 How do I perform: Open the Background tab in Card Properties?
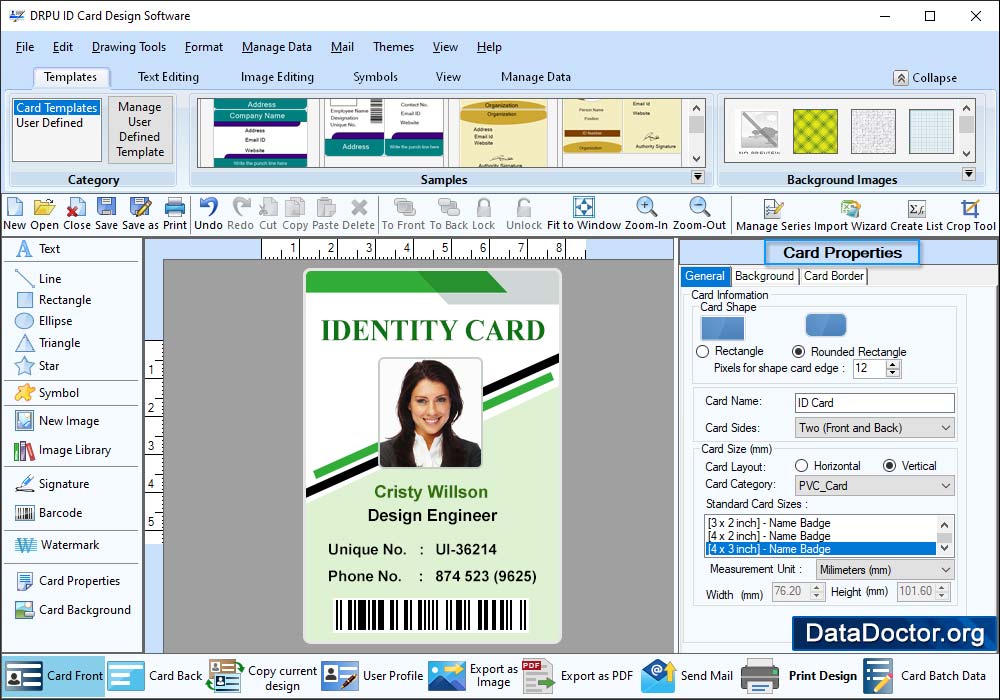(764, 276)
